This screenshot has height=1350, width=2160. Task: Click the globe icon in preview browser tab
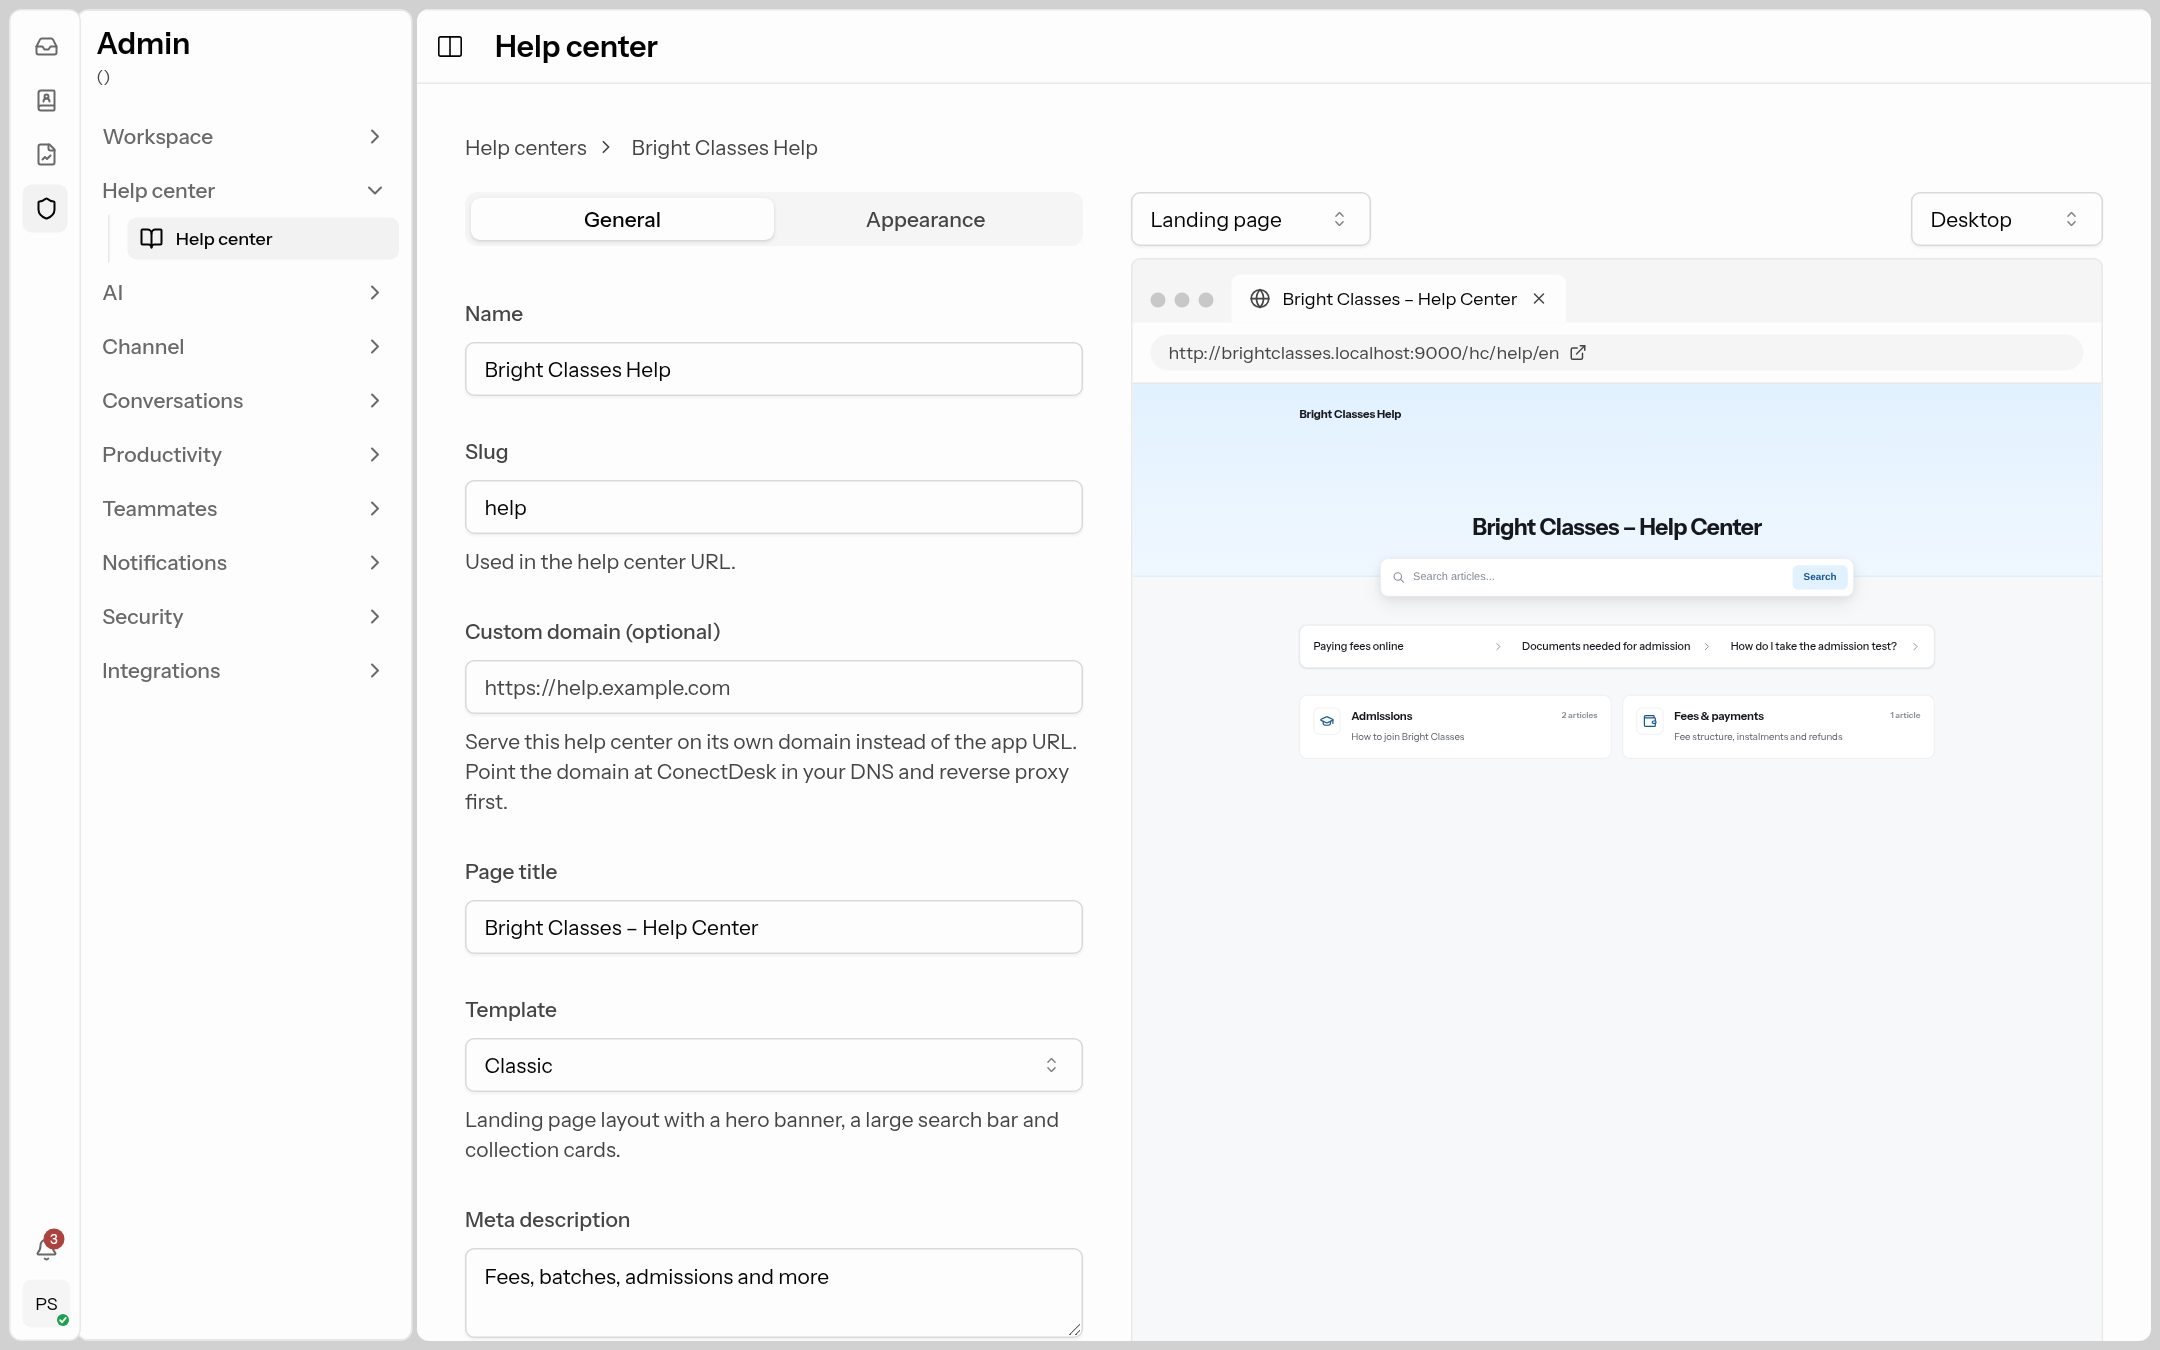(x=1260, y=299)
